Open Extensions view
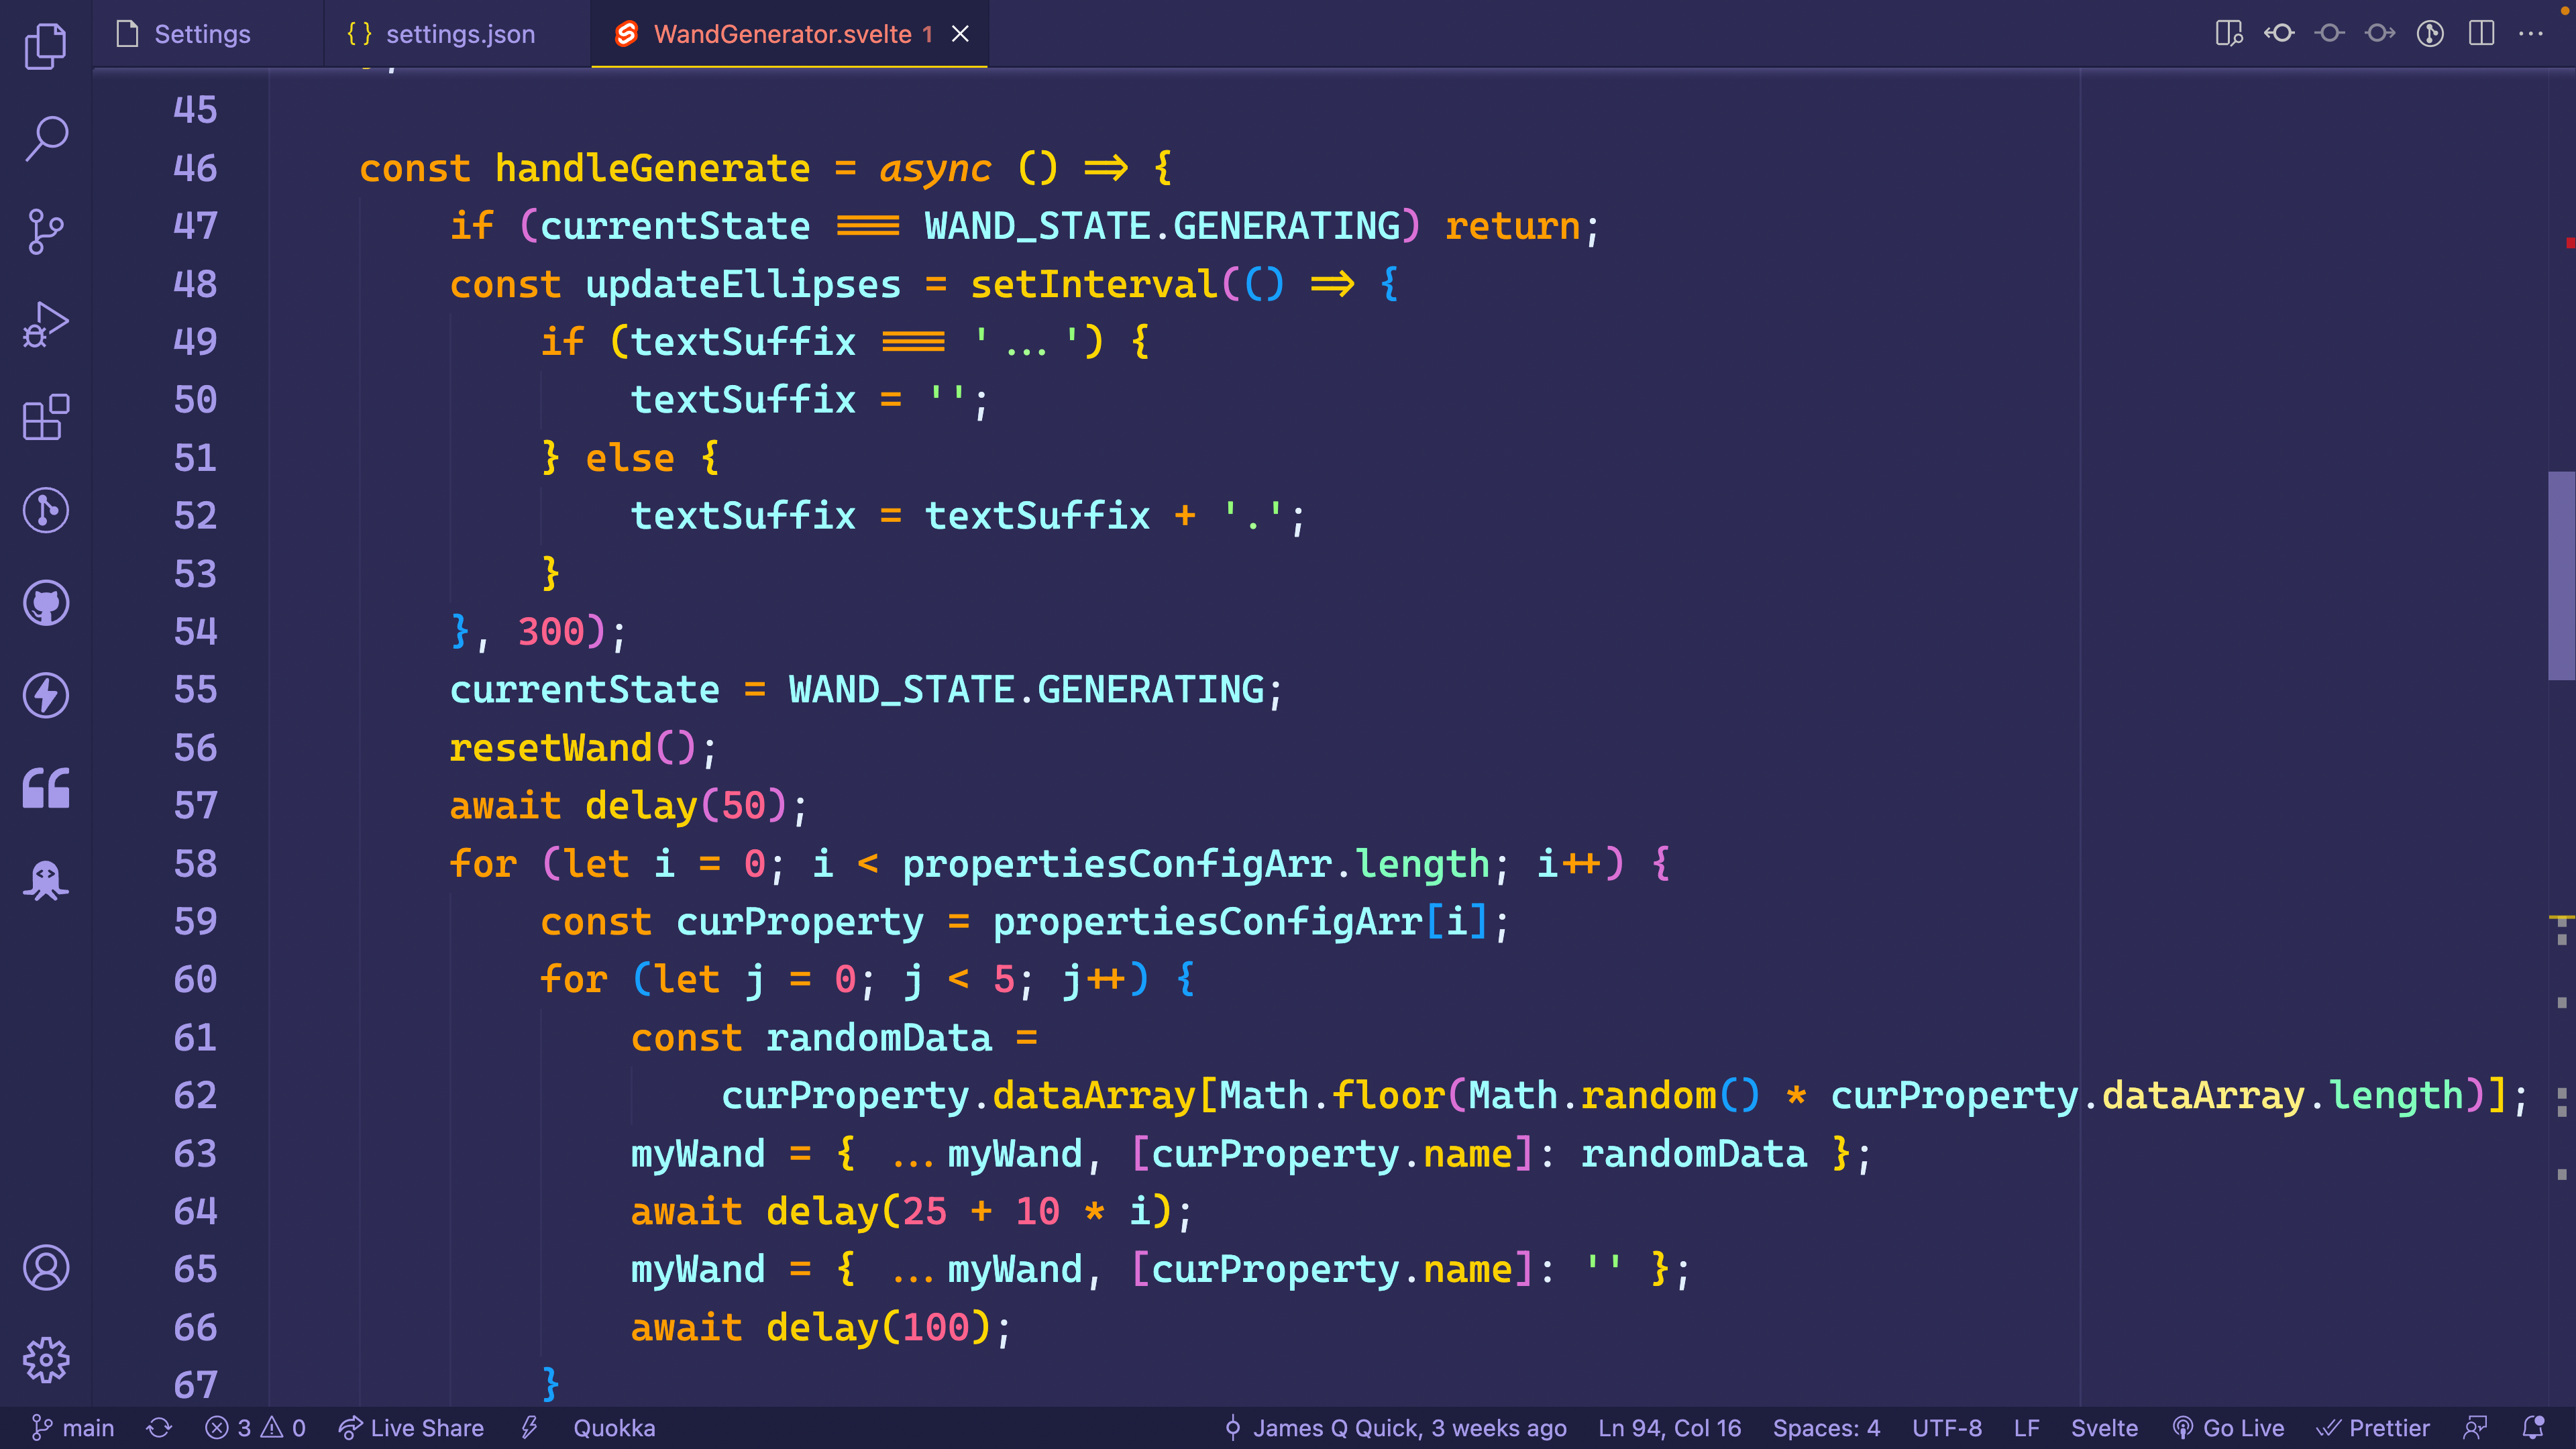Viewport: 2576px width, 1449px height. click(46, 417)
